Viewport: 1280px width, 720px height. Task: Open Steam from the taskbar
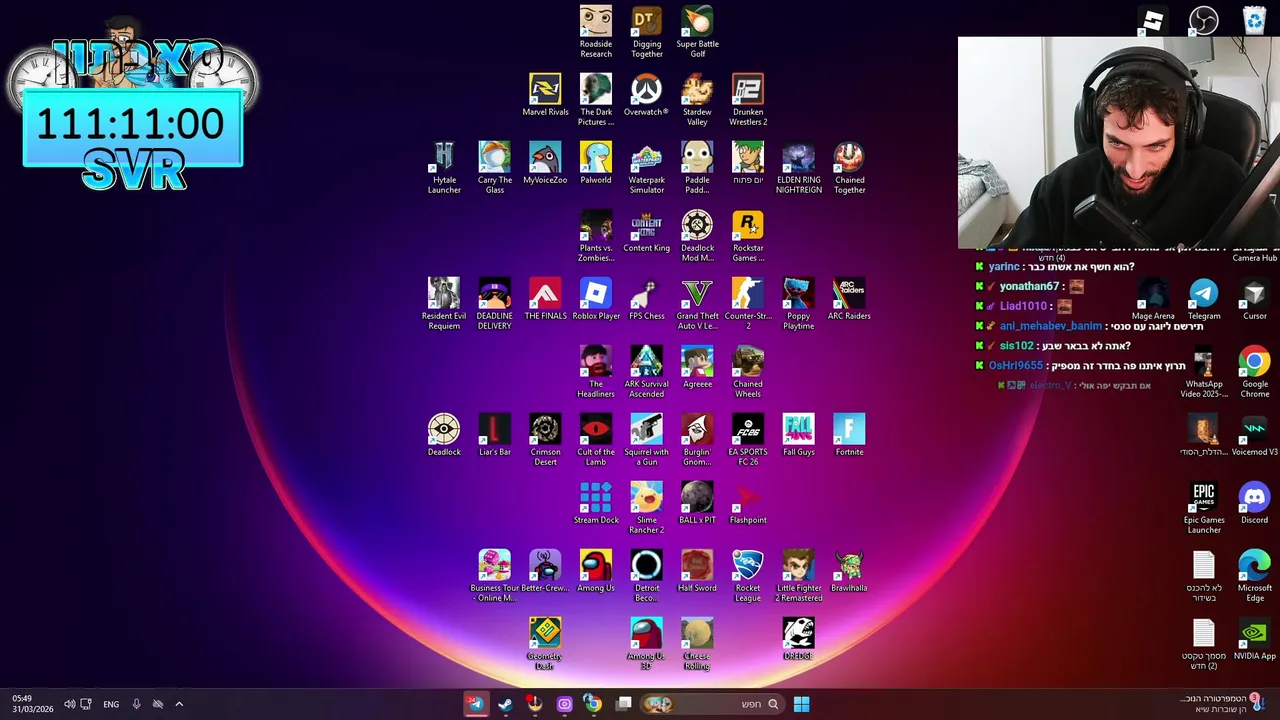click(505, 704)
